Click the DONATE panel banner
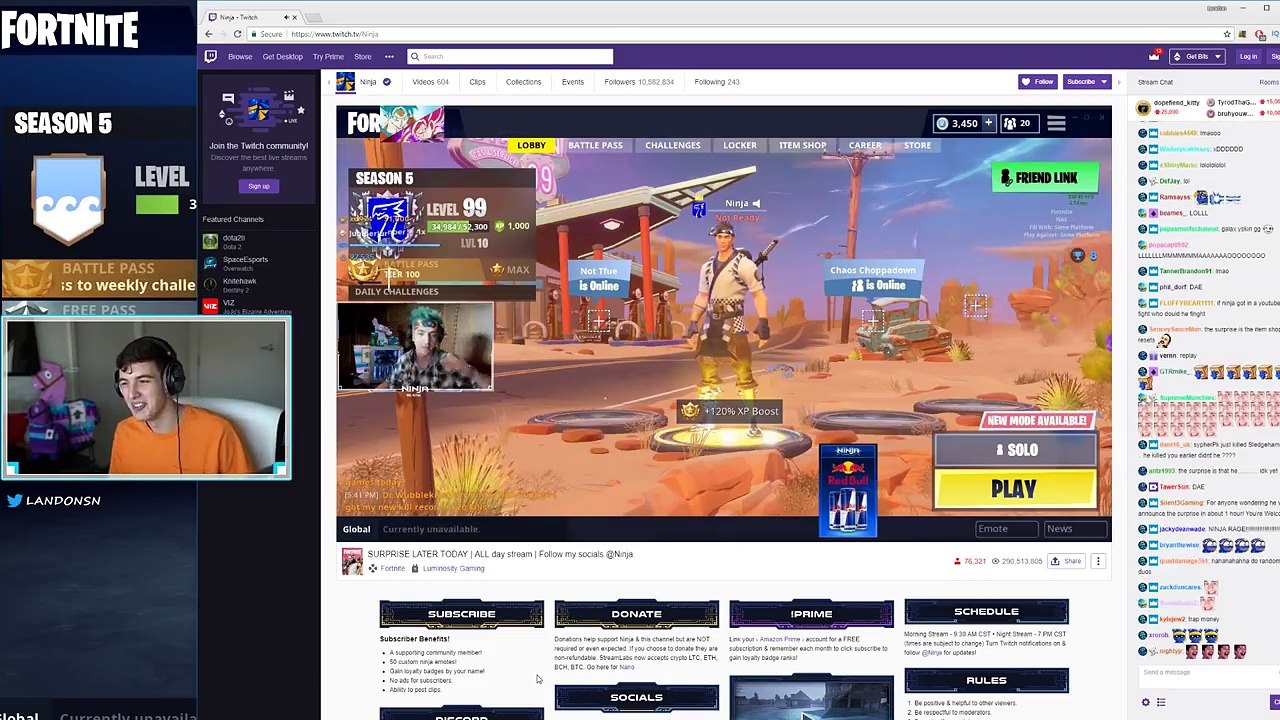Screen dimensions: 1280x720 pos(636,614)
